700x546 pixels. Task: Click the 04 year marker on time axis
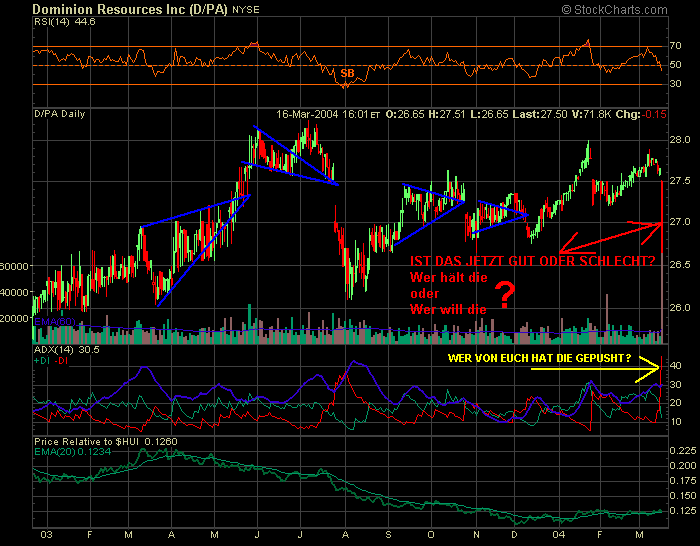pos(558,534)
